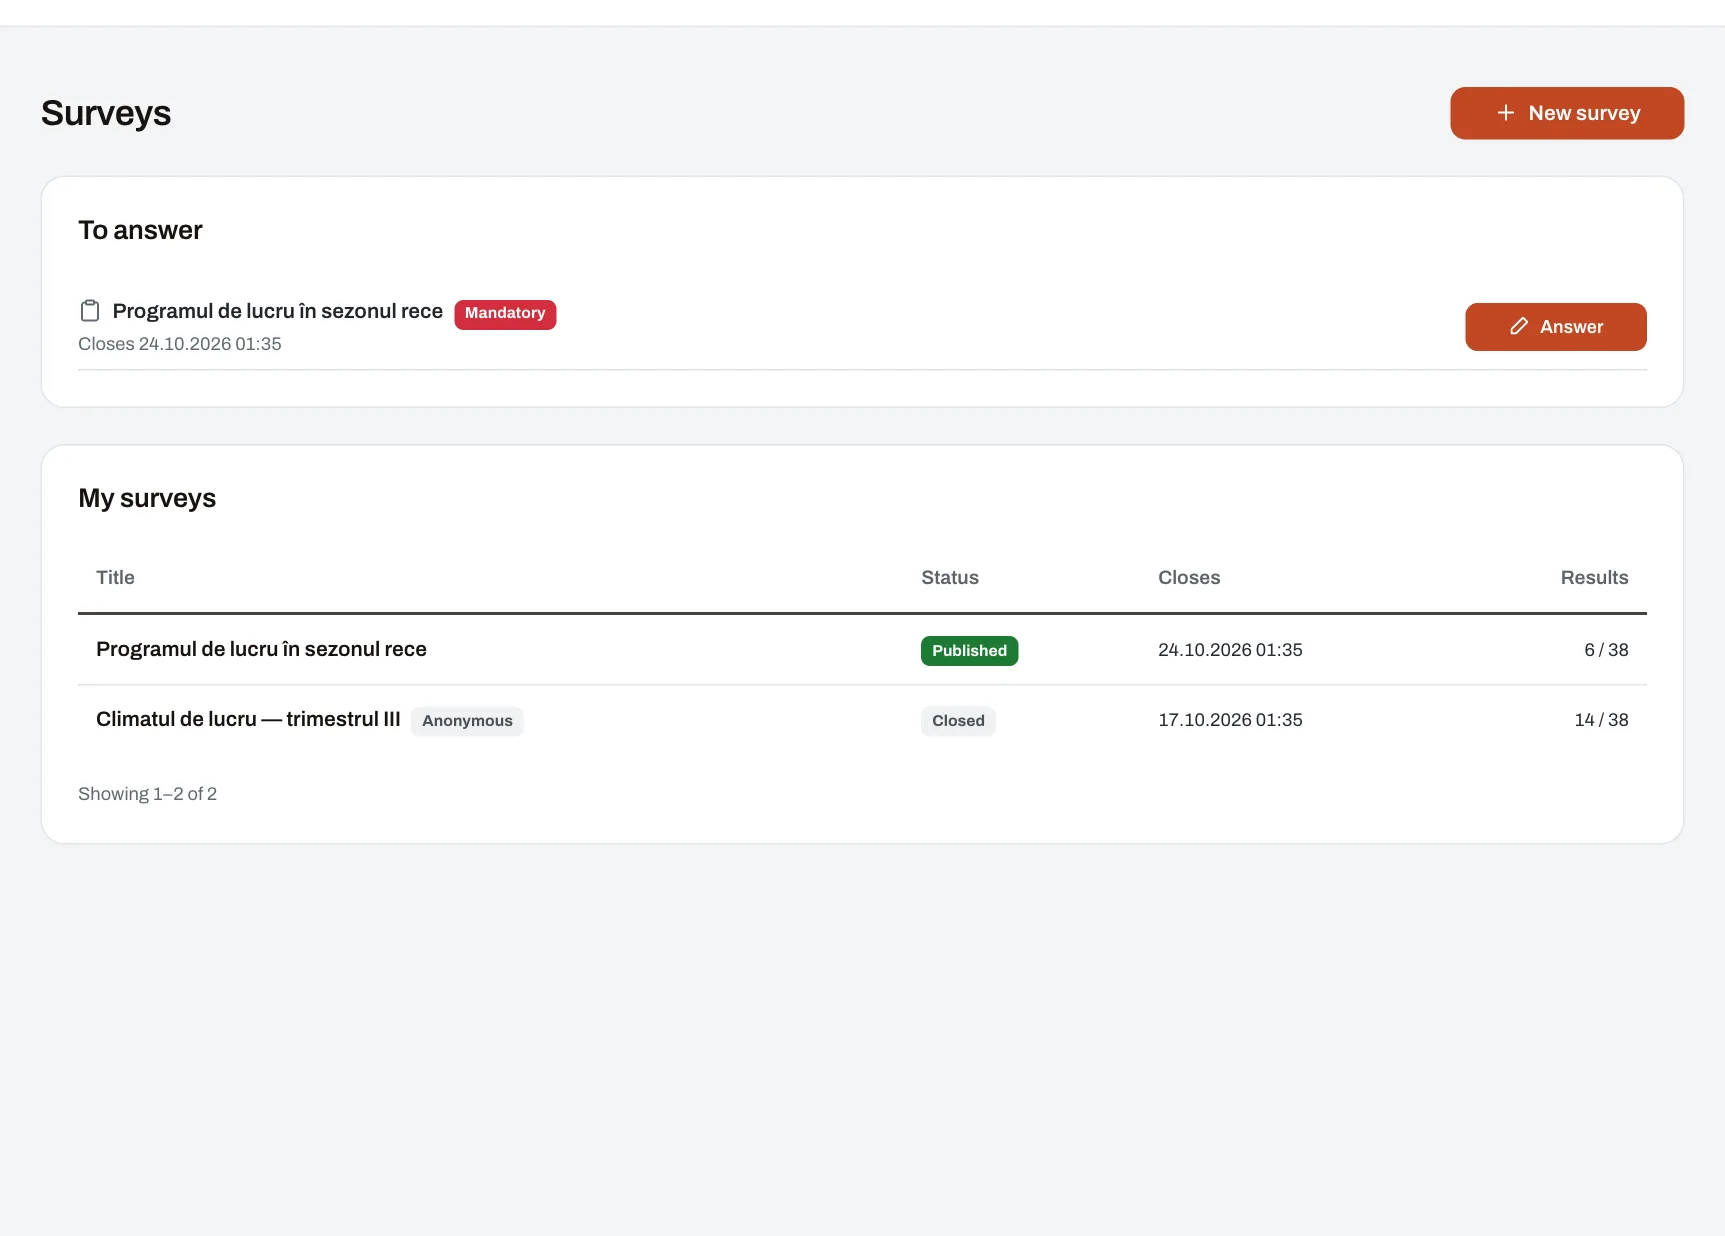Click the Anonymous badge
Image resolution: width=1725 pixels, height=1236 pixels.
pos(467,721)
